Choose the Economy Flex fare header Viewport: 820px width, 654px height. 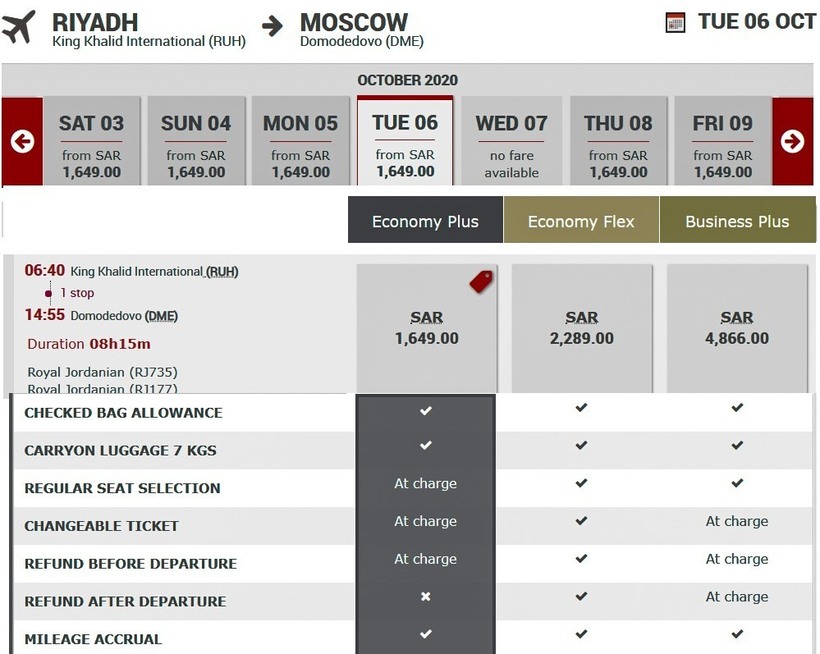point(581,221)
